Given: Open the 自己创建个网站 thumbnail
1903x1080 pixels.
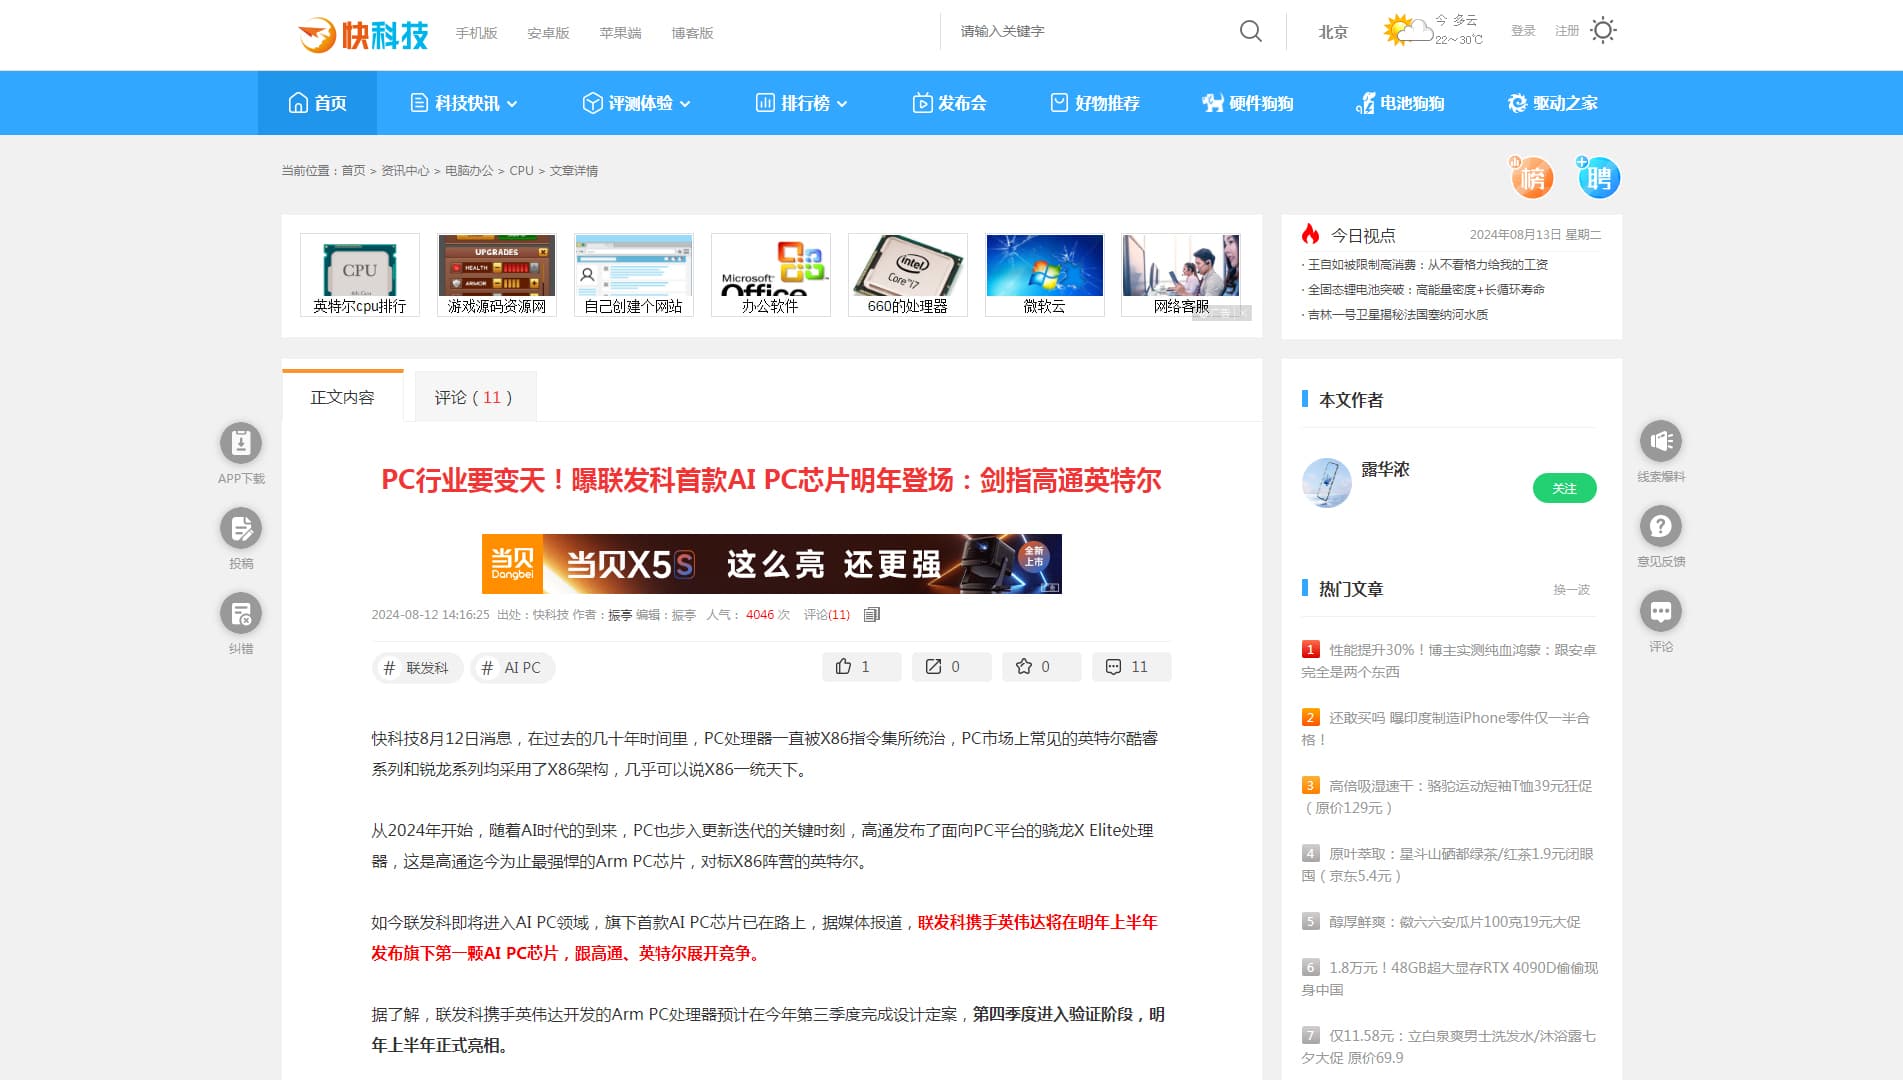Looking at the screenshot, I should click(x=634, y=275).
